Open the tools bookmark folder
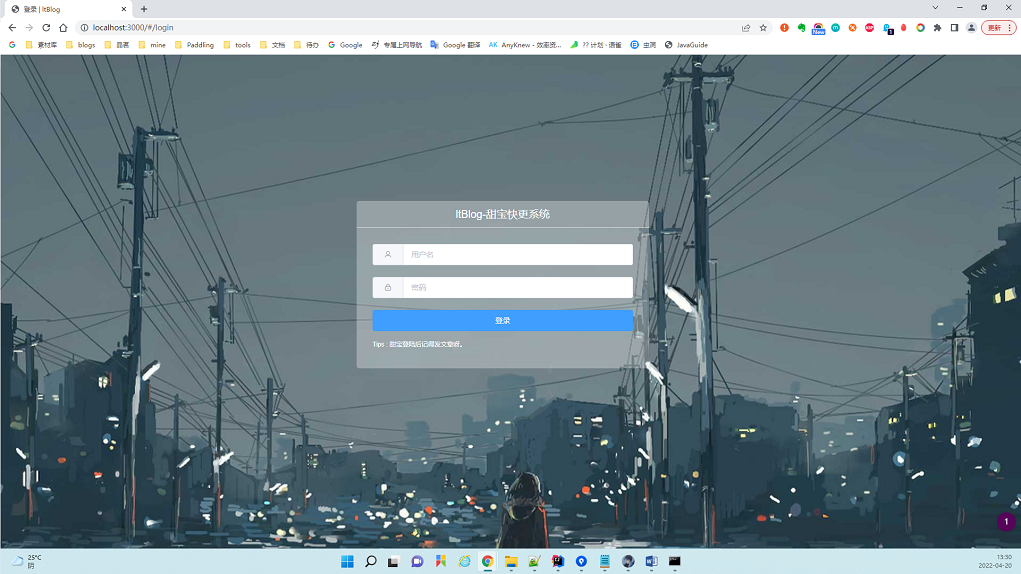This screenshot has height=574, width=1021. coord(237,45)
